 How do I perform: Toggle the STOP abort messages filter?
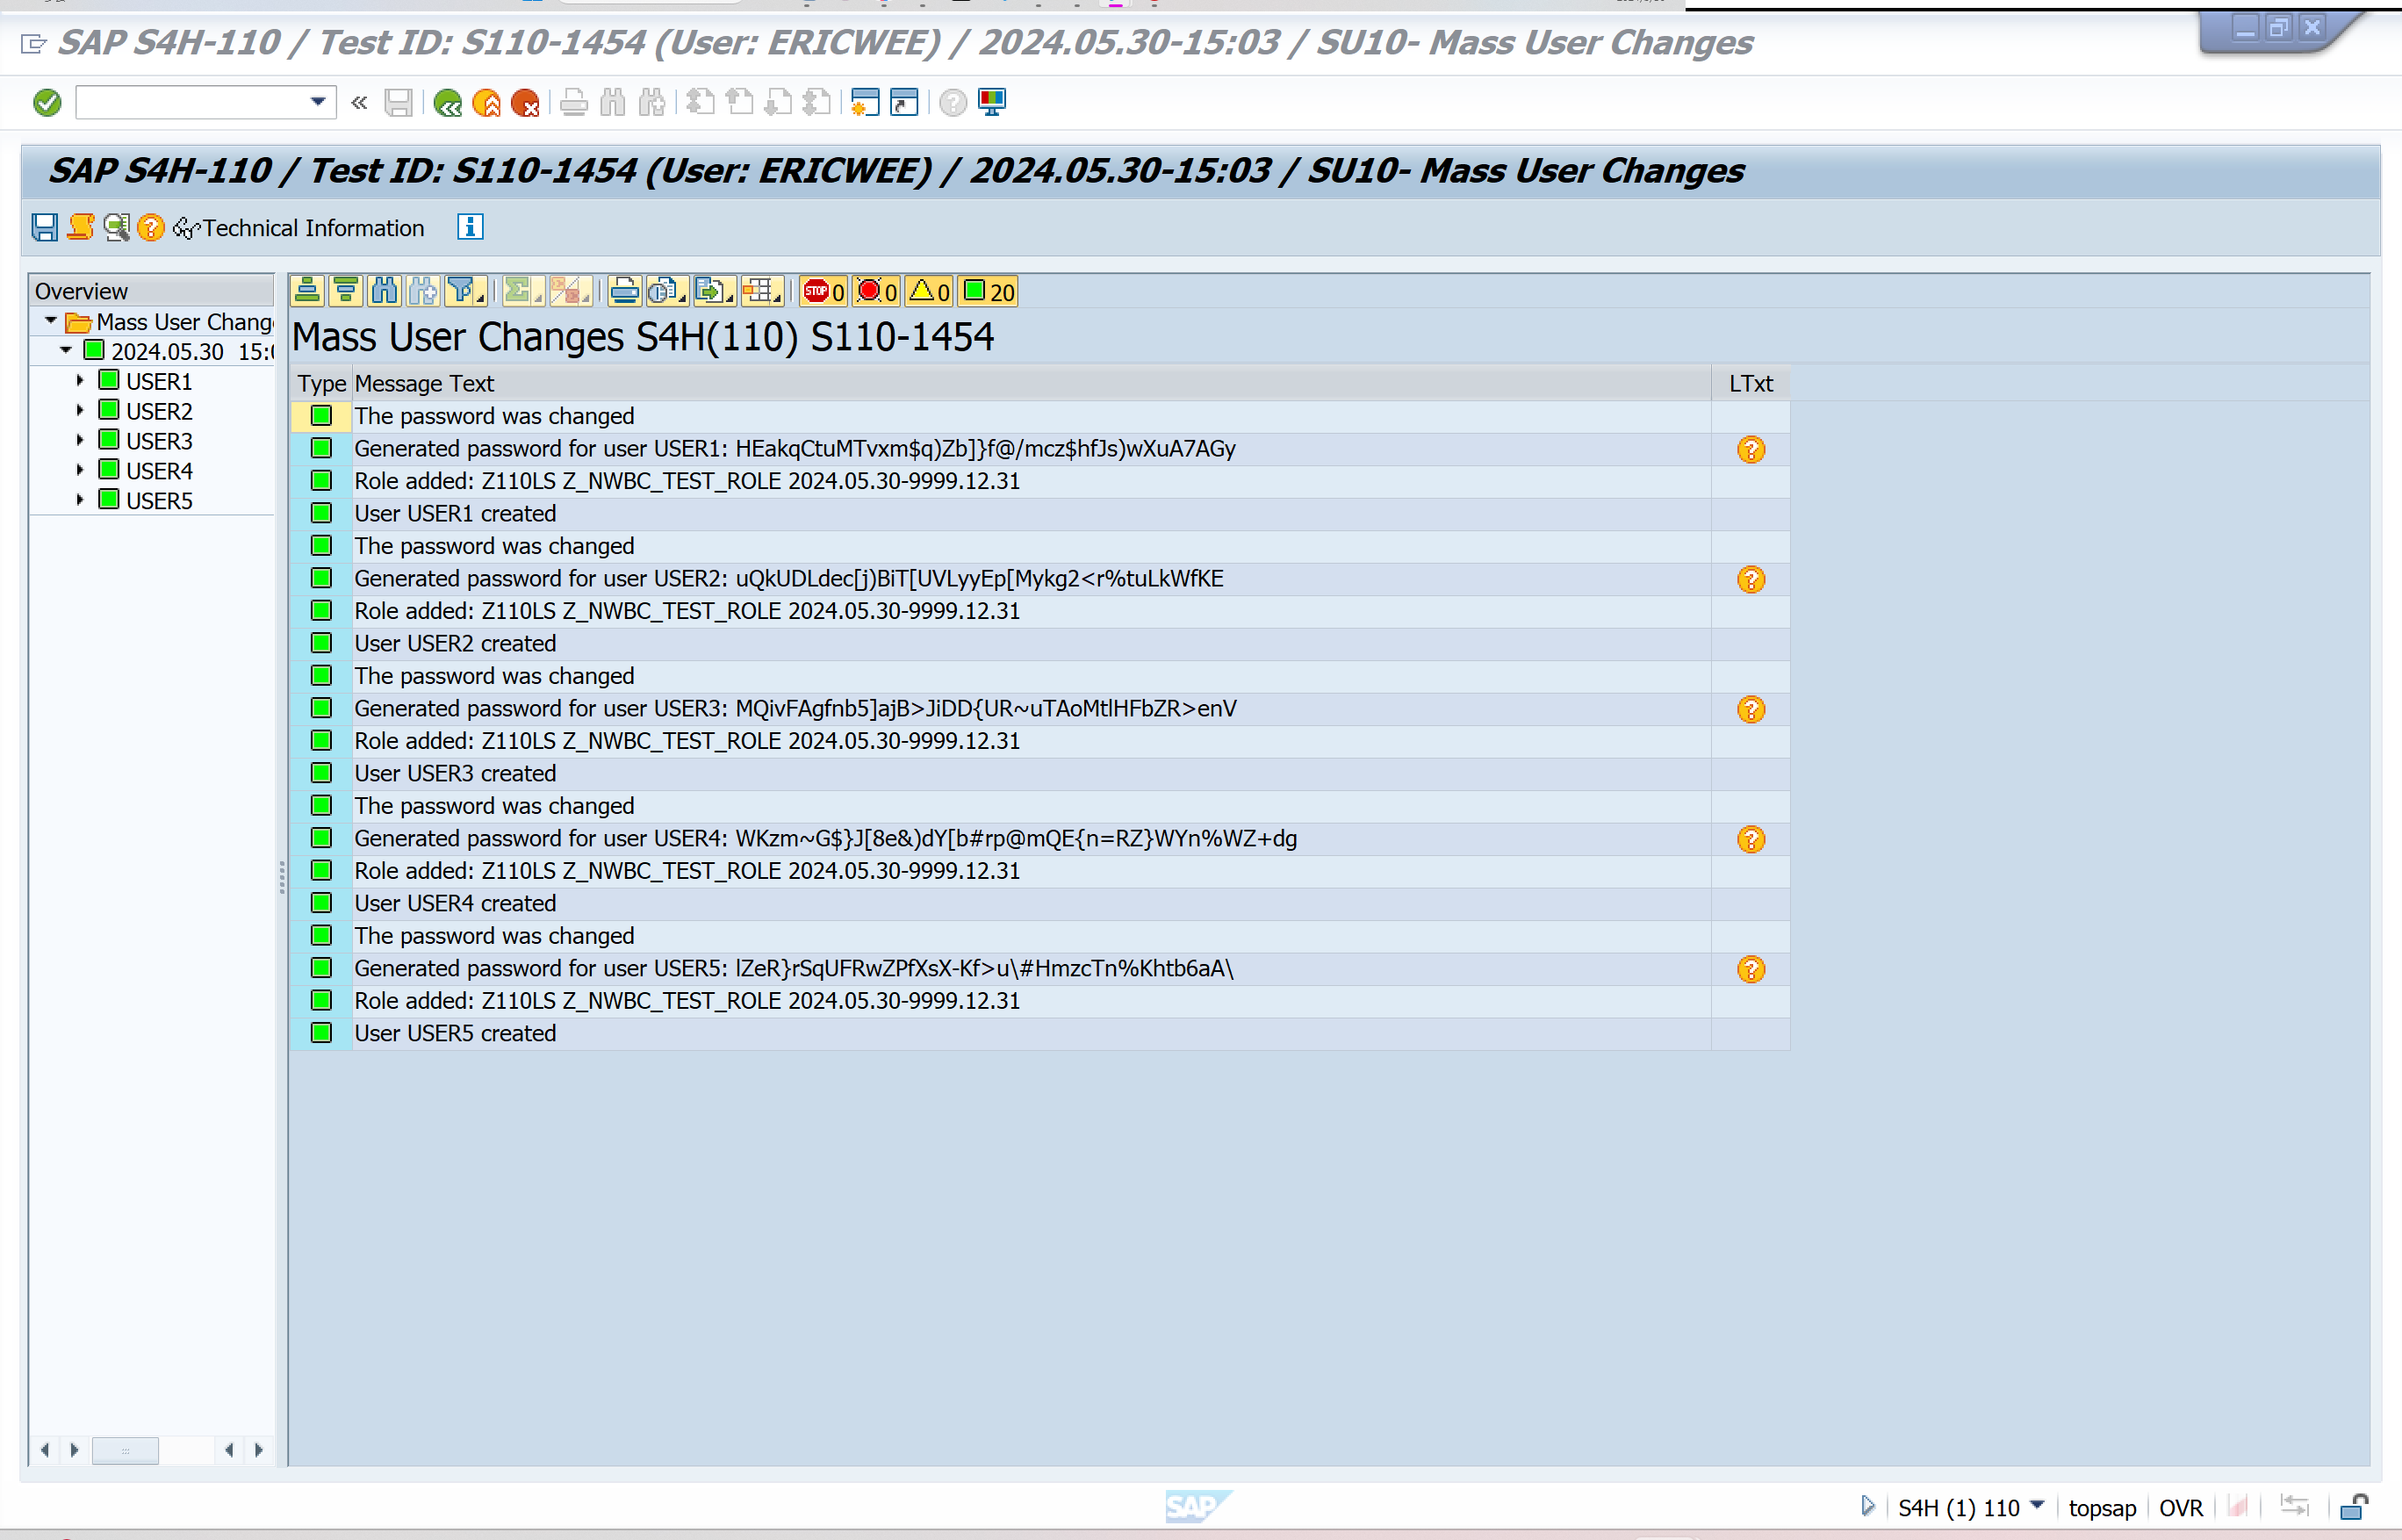824,292
